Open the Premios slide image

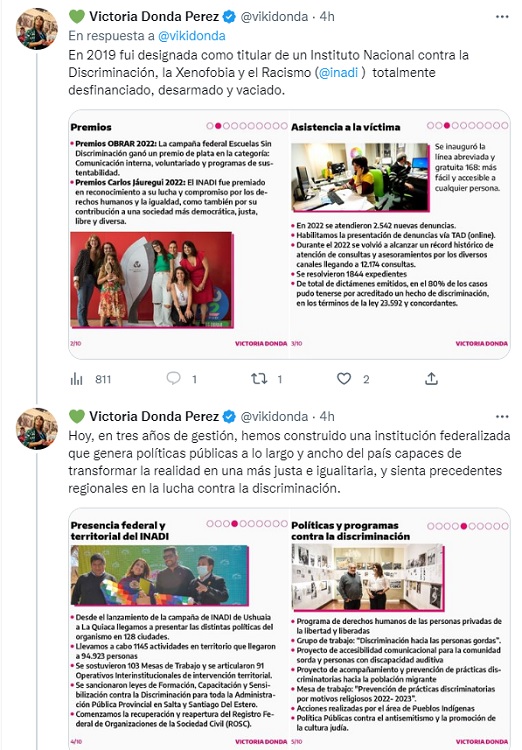[x=179, y=234]
